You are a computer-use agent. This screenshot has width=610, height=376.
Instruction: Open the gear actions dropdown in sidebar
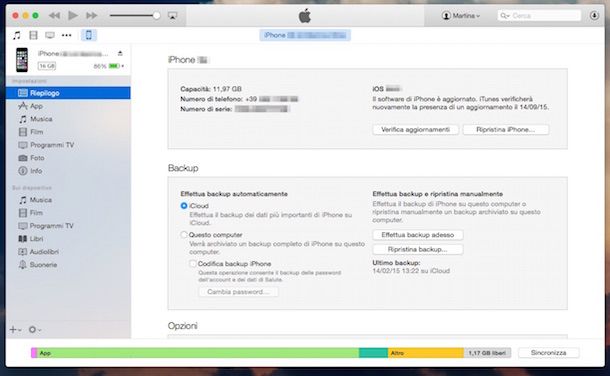click(35, 330)
